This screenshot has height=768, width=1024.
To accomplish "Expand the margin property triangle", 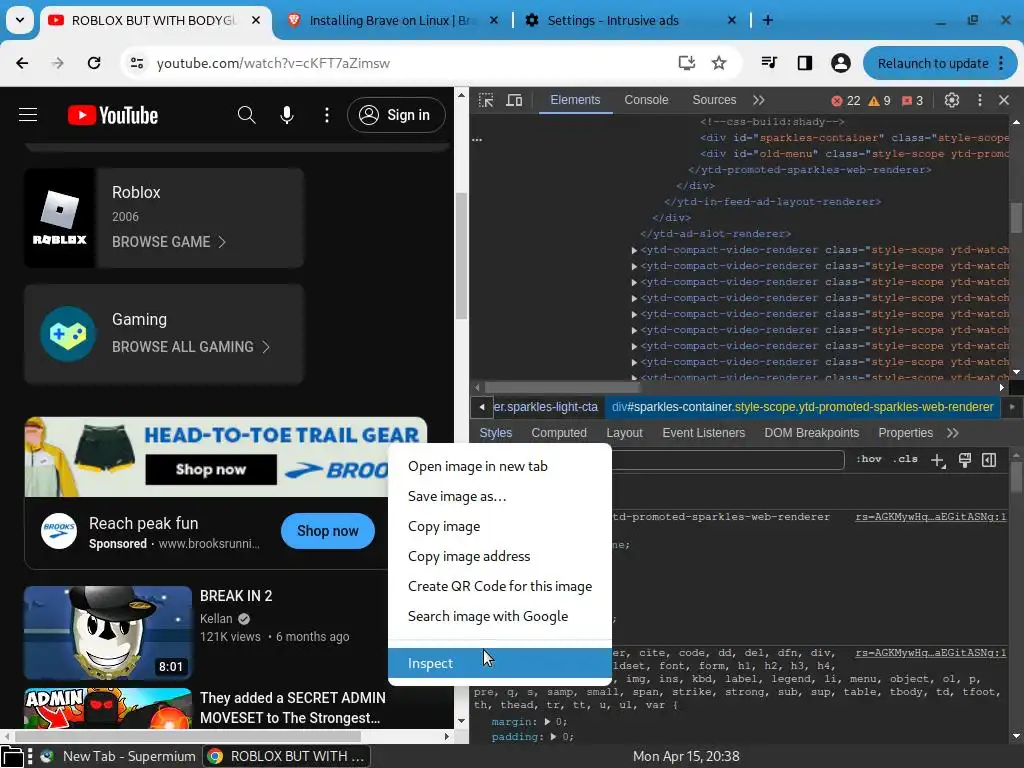I will [548, 722].
